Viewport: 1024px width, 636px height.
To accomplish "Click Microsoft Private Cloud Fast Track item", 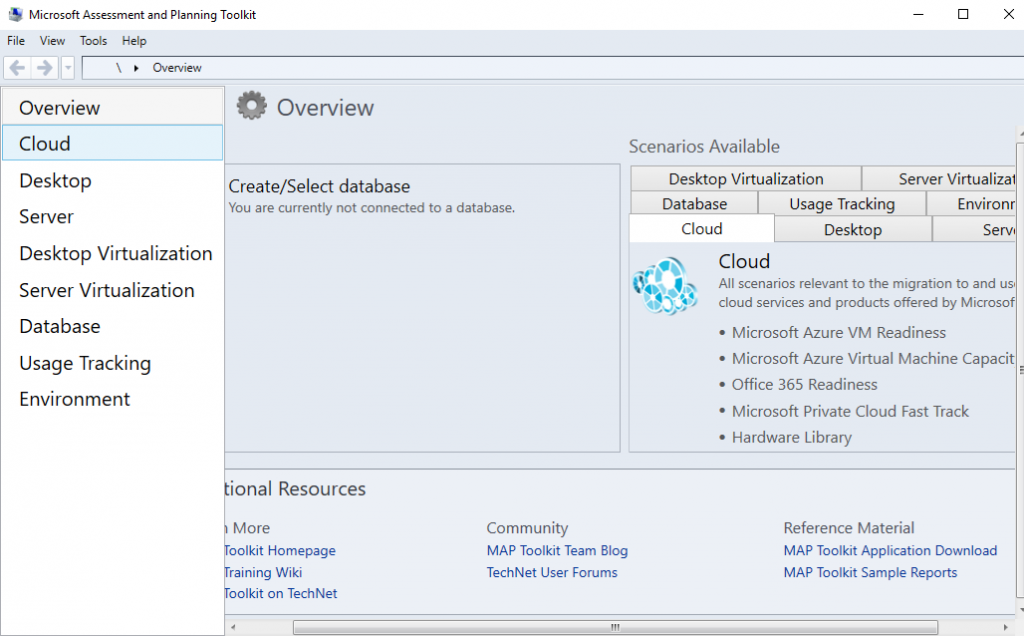I will tap(850, 411).
